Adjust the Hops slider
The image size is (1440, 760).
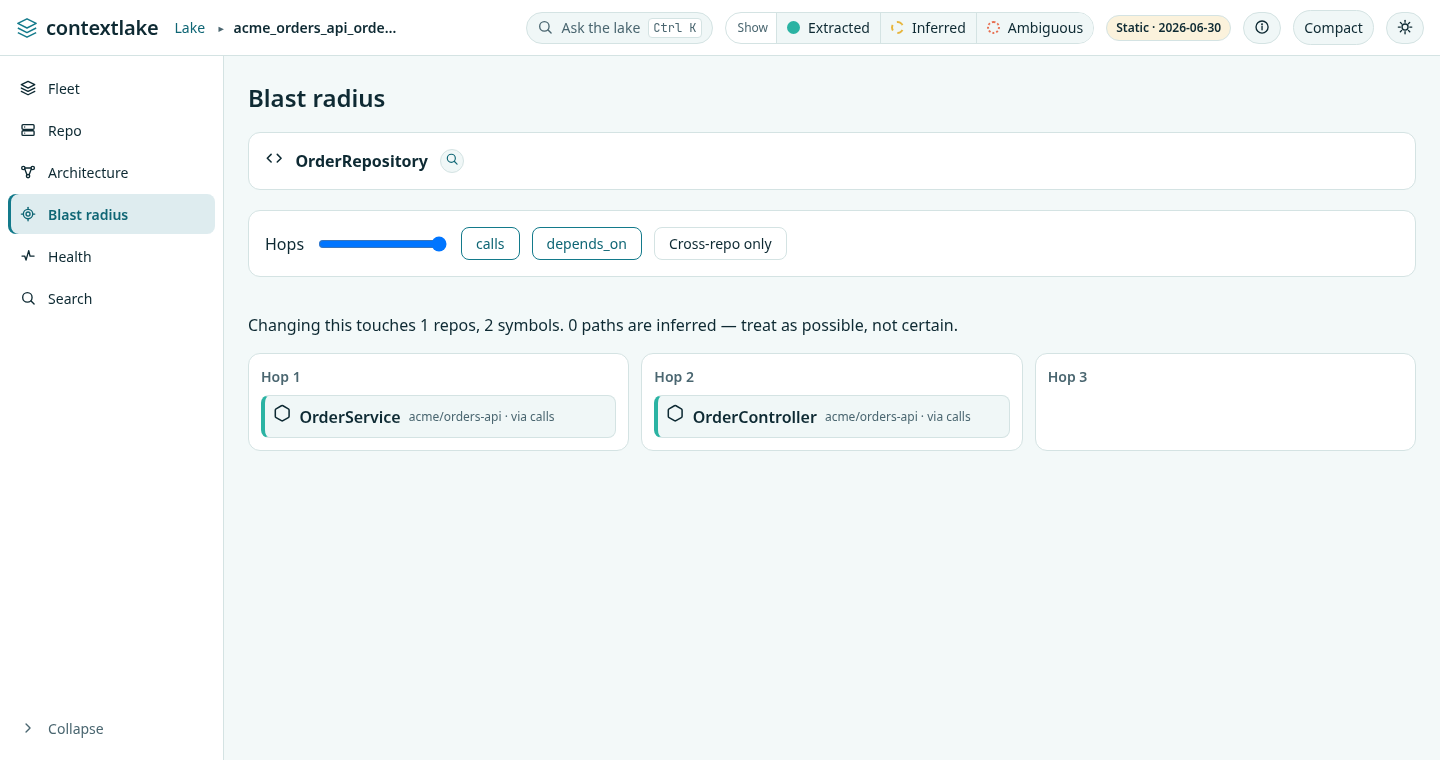[382, 244]
